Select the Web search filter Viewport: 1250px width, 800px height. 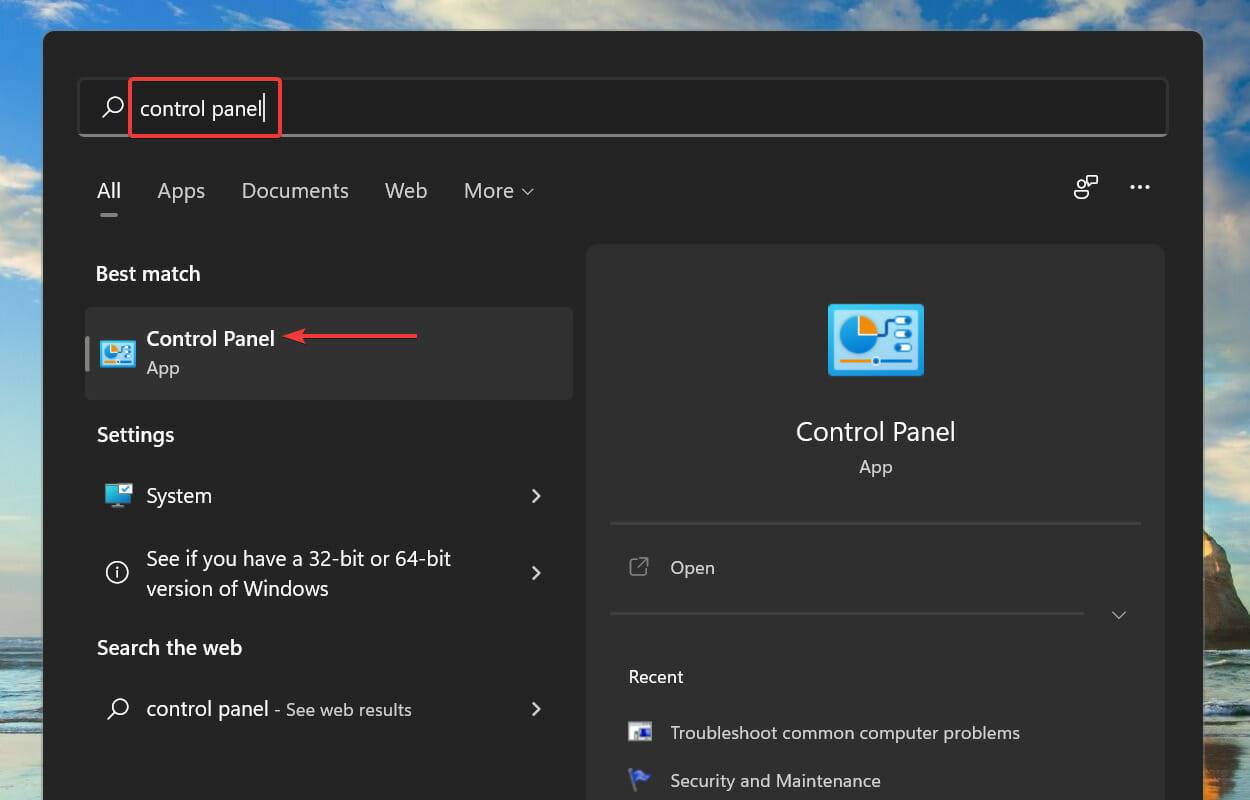406,191
